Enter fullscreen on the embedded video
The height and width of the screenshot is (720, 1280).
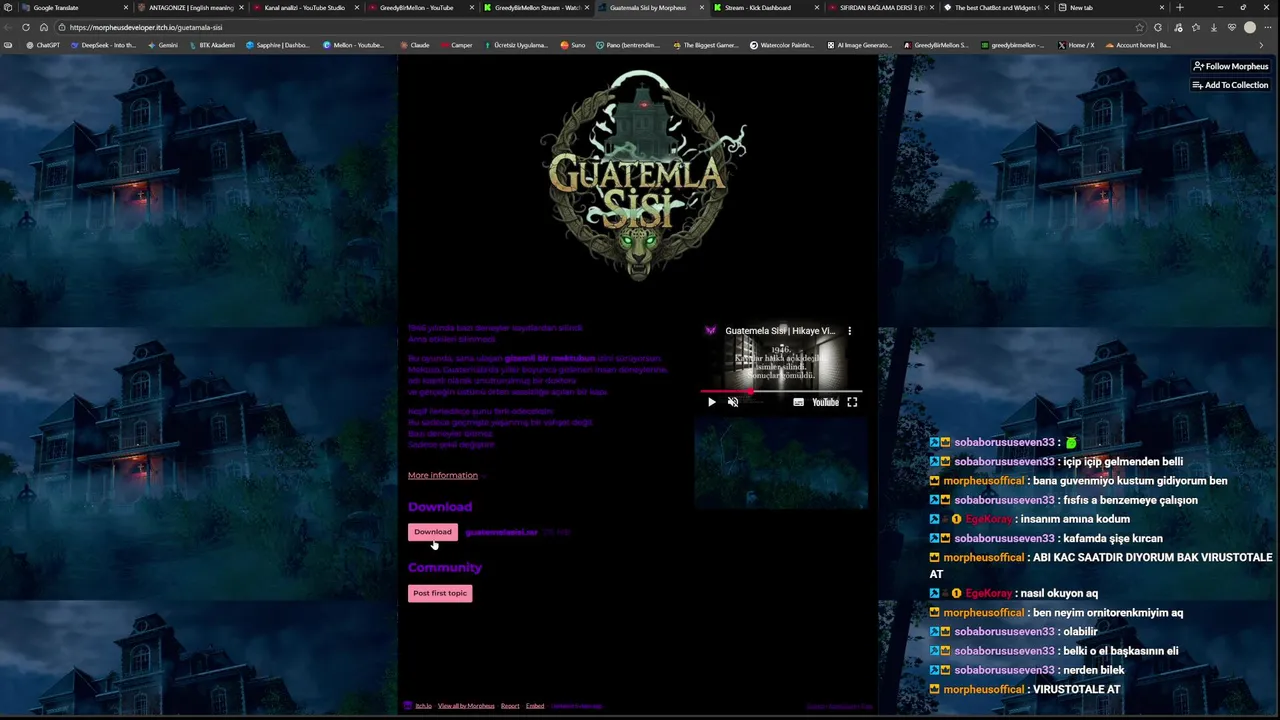(852, 402)
